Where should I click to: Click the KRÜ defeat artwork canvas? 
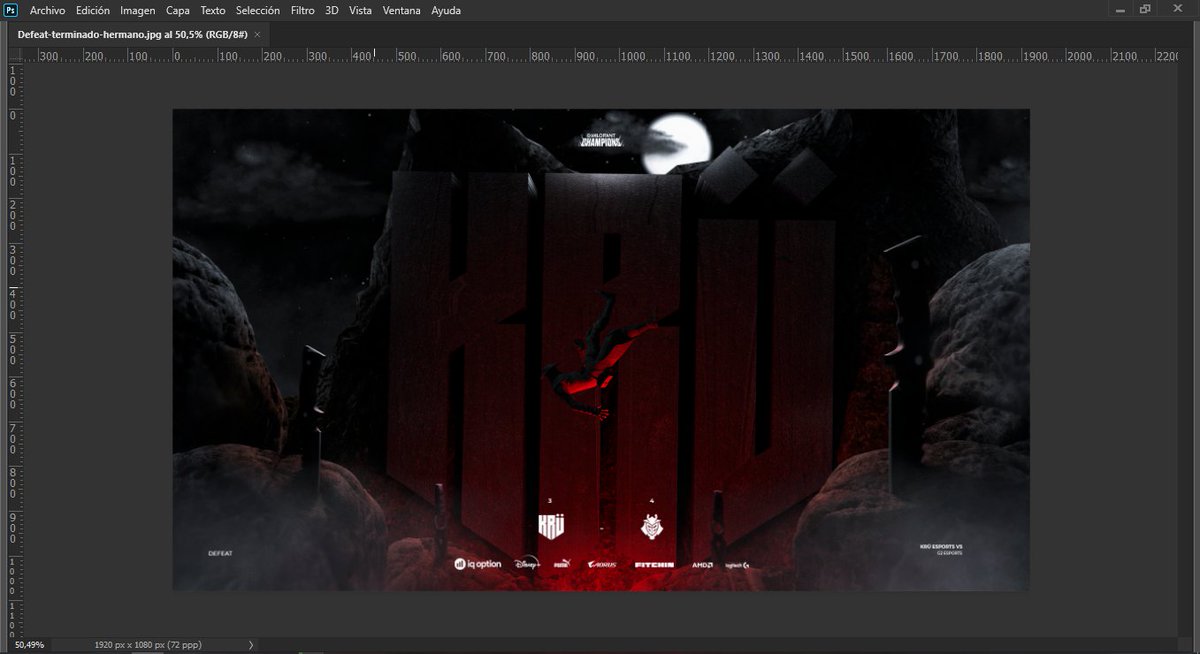point(601,350)
